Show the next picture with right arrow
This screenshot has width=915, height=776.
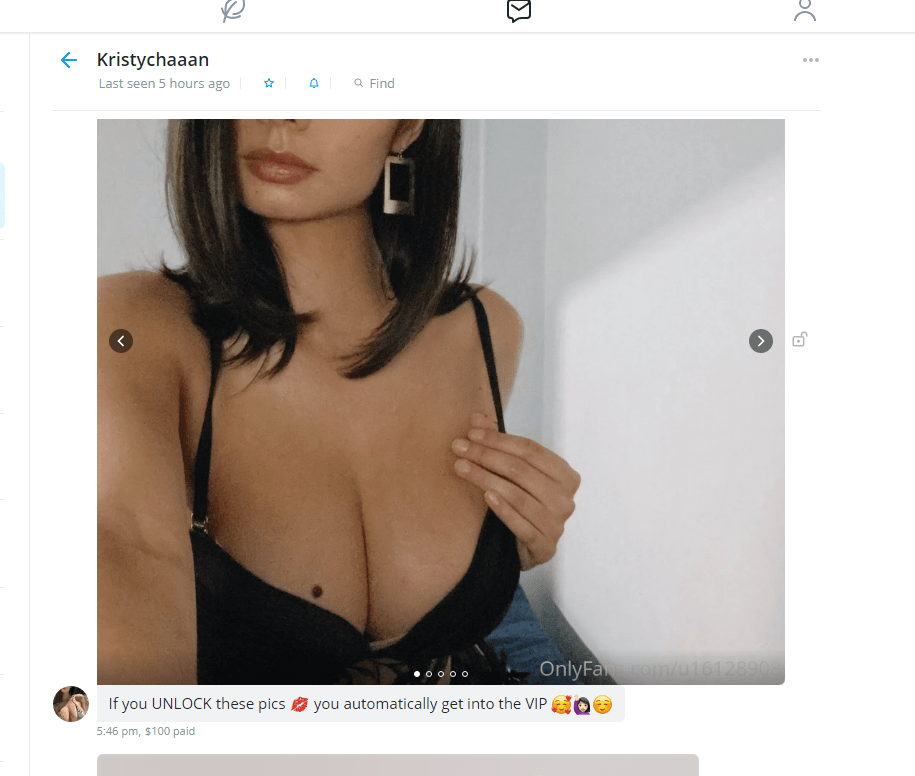pos(760,341)
